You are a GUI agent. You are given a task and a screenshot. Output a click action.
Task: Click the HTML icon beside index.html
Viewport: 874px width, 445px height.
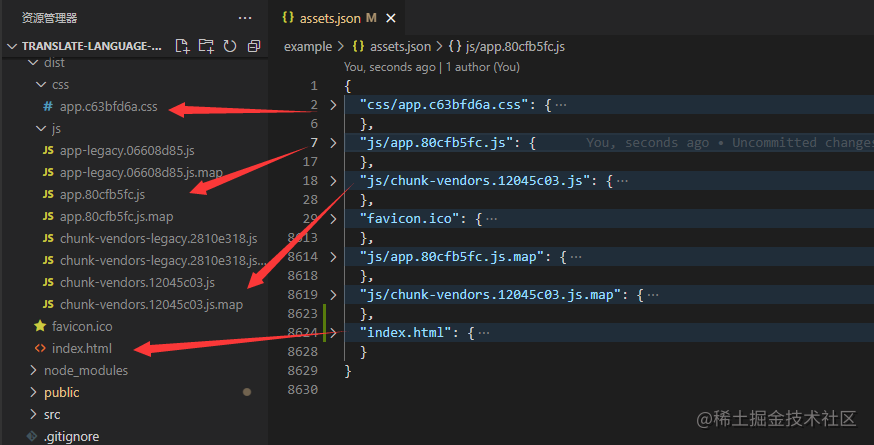pyautogui.click(x=40, y=349)
